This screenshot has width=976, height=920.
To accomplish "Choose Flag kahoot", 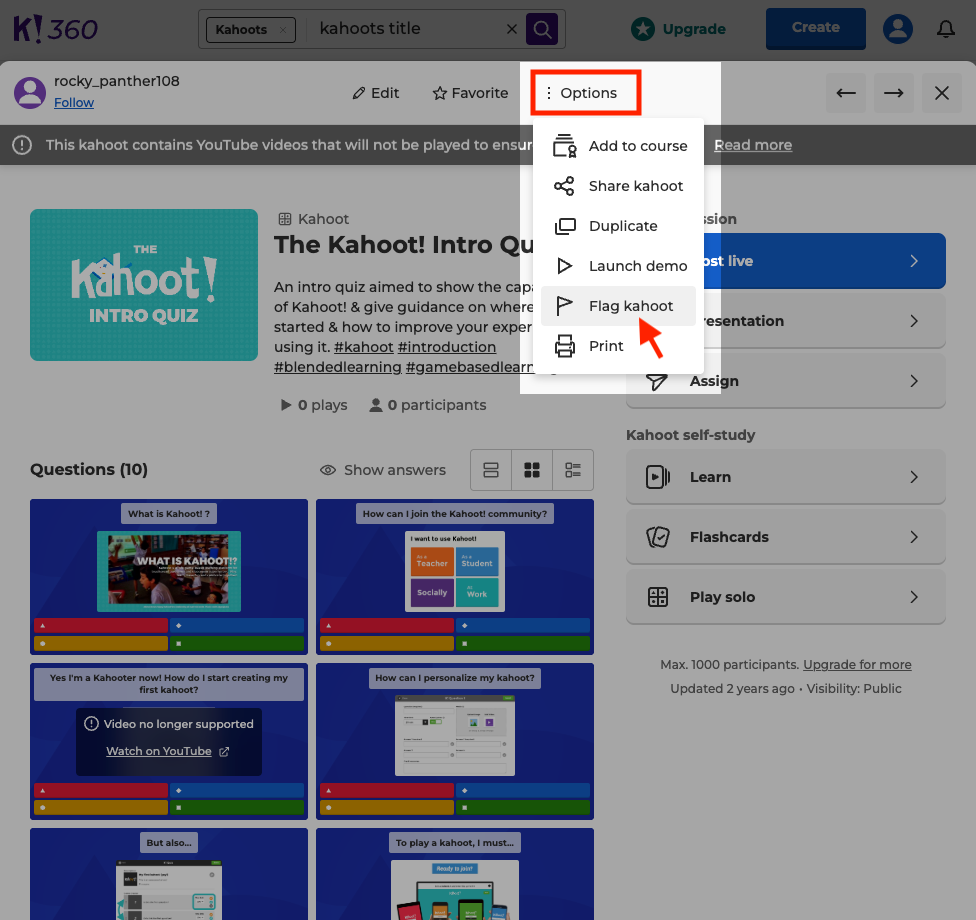I will point(618,306).
